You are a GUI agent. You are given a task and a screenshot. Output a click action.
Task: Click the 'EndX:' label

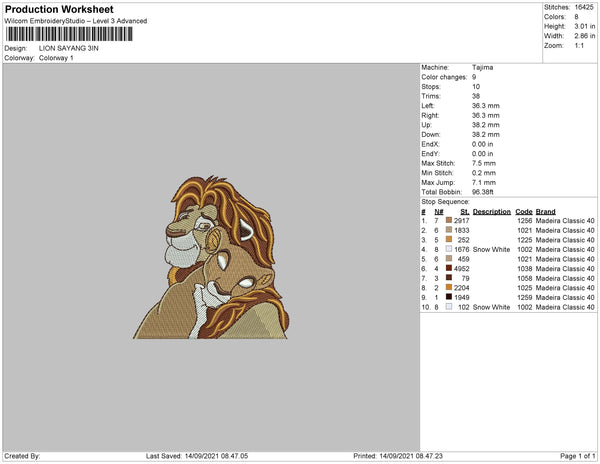point(430,144)
